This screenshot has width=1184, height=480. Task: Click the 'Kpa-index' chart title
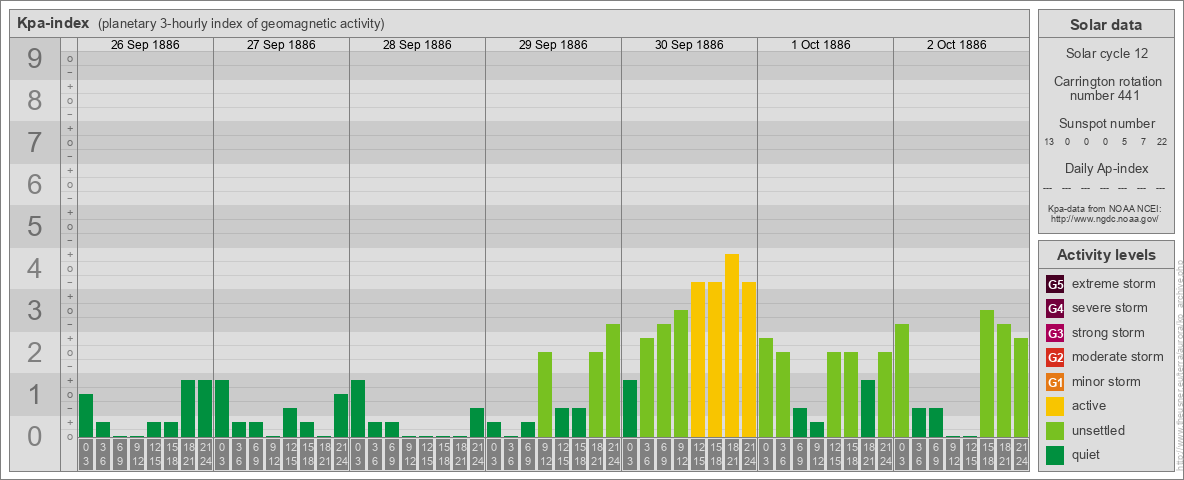coord(54,23)
